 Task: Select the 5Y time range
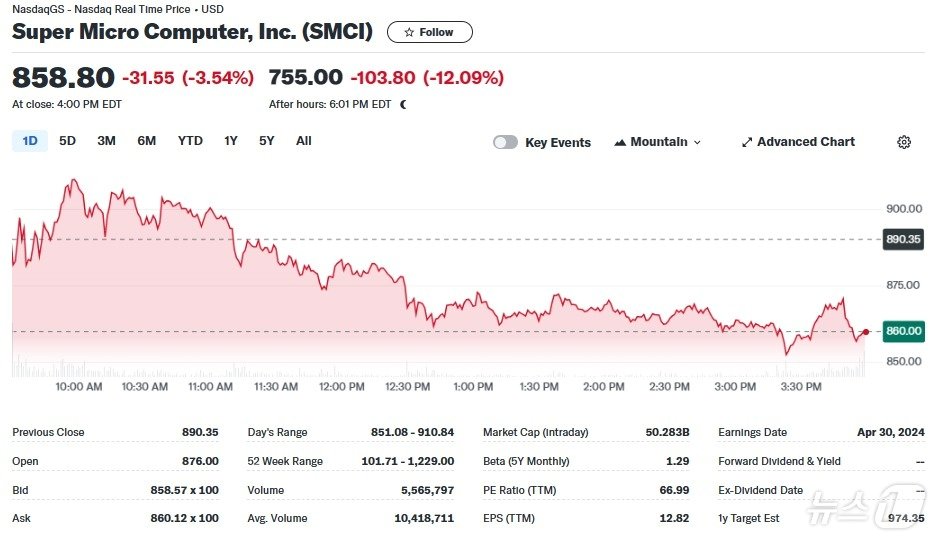266,141
